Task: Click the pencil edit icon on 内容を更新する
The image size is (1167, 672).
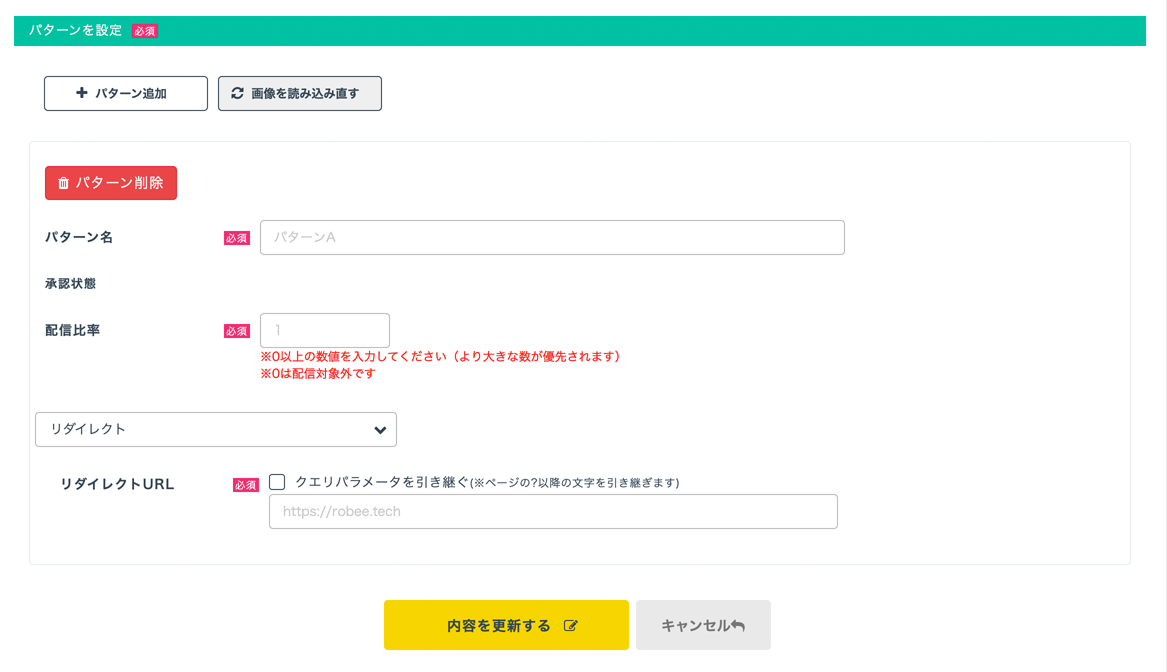Action: point(571,626)
